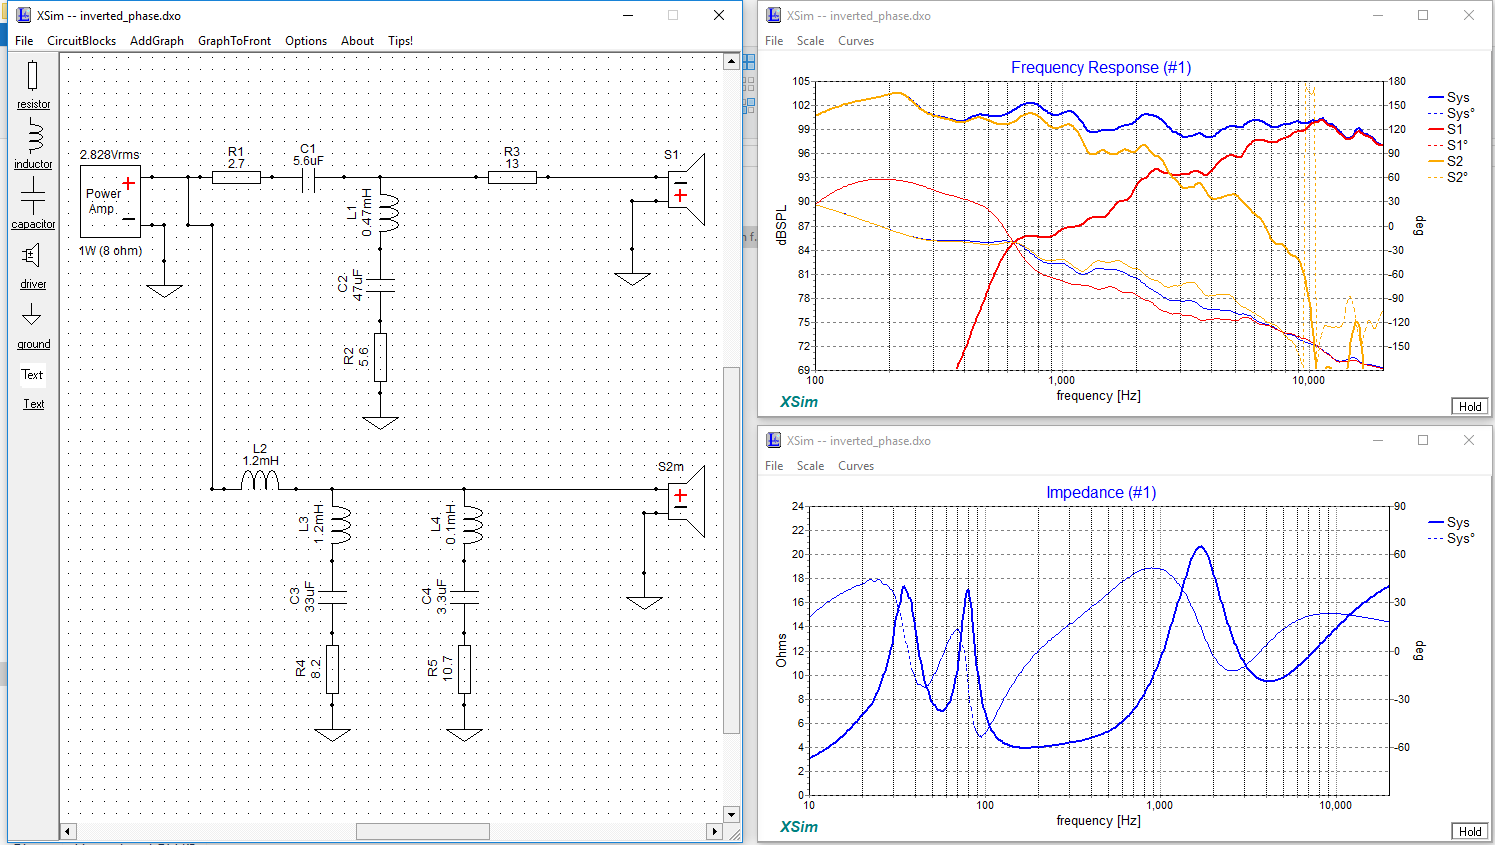1495x845 pixels.
Task: Open the GraphToFront menu
Action: click(234, 41)
